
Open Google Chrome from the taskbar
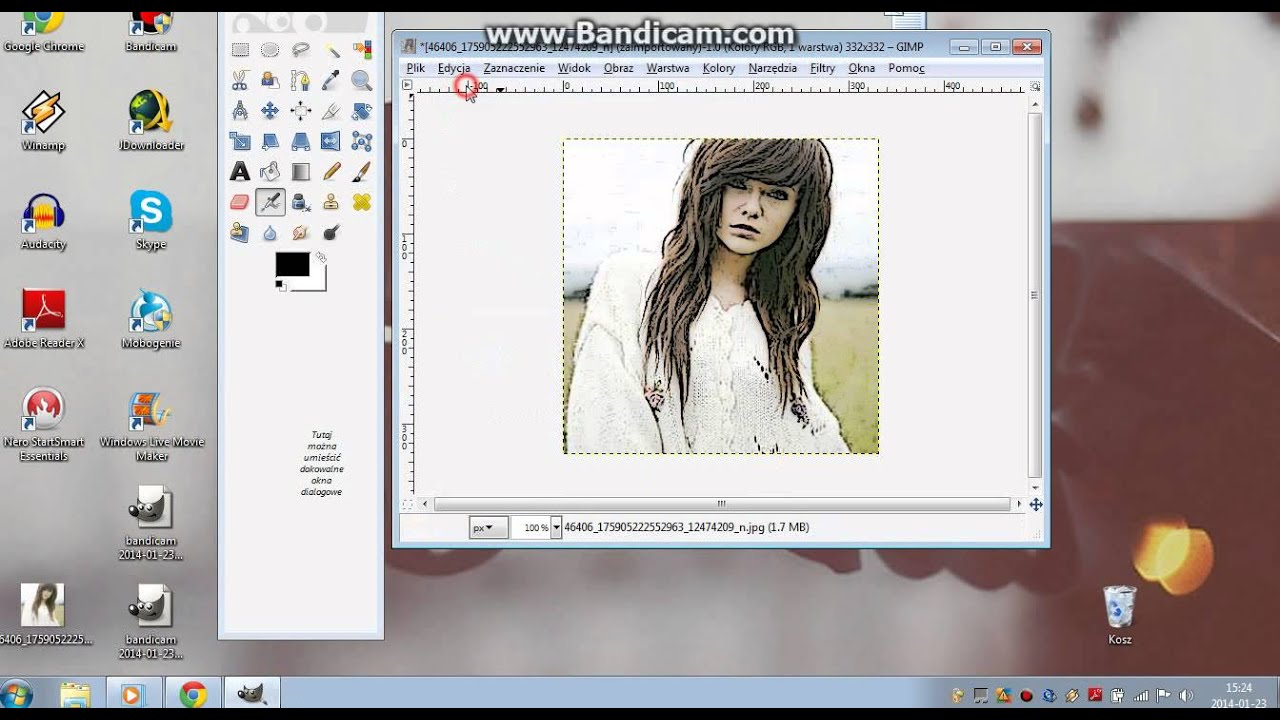(193, 694)
